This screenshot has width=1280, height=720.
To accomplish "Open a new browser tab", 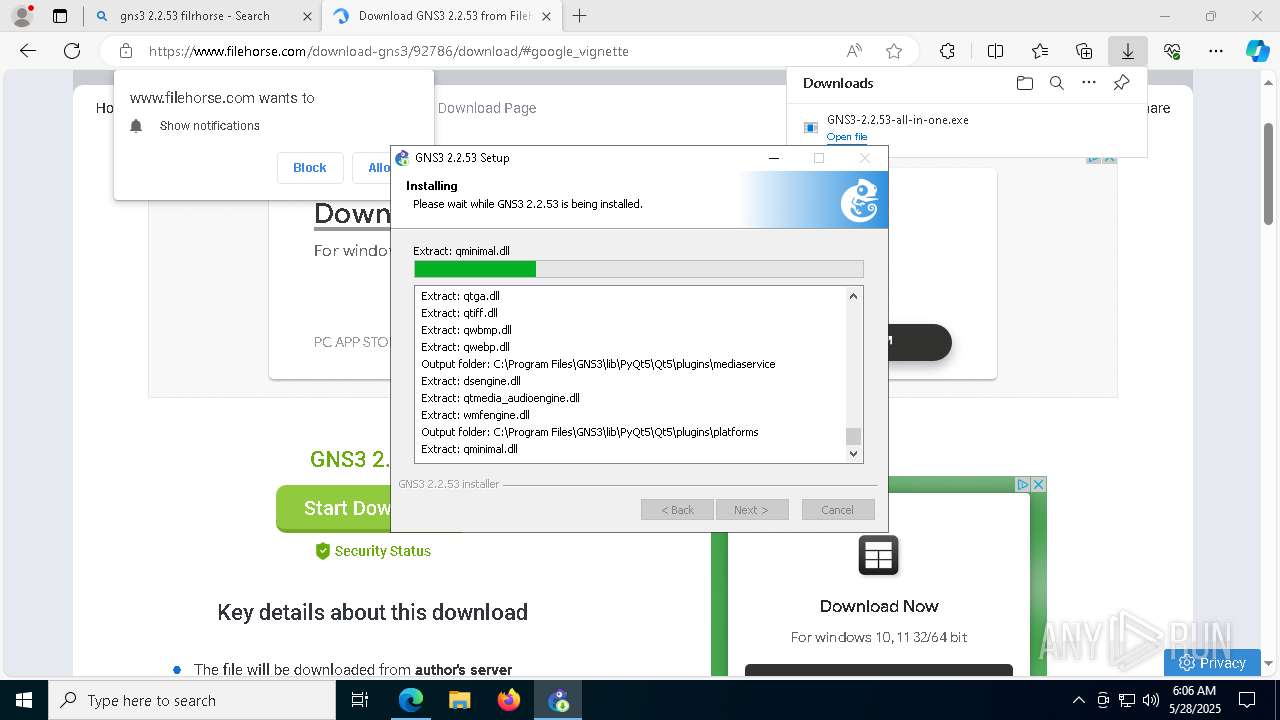I will pyautogui.click(x=579, y=16).
